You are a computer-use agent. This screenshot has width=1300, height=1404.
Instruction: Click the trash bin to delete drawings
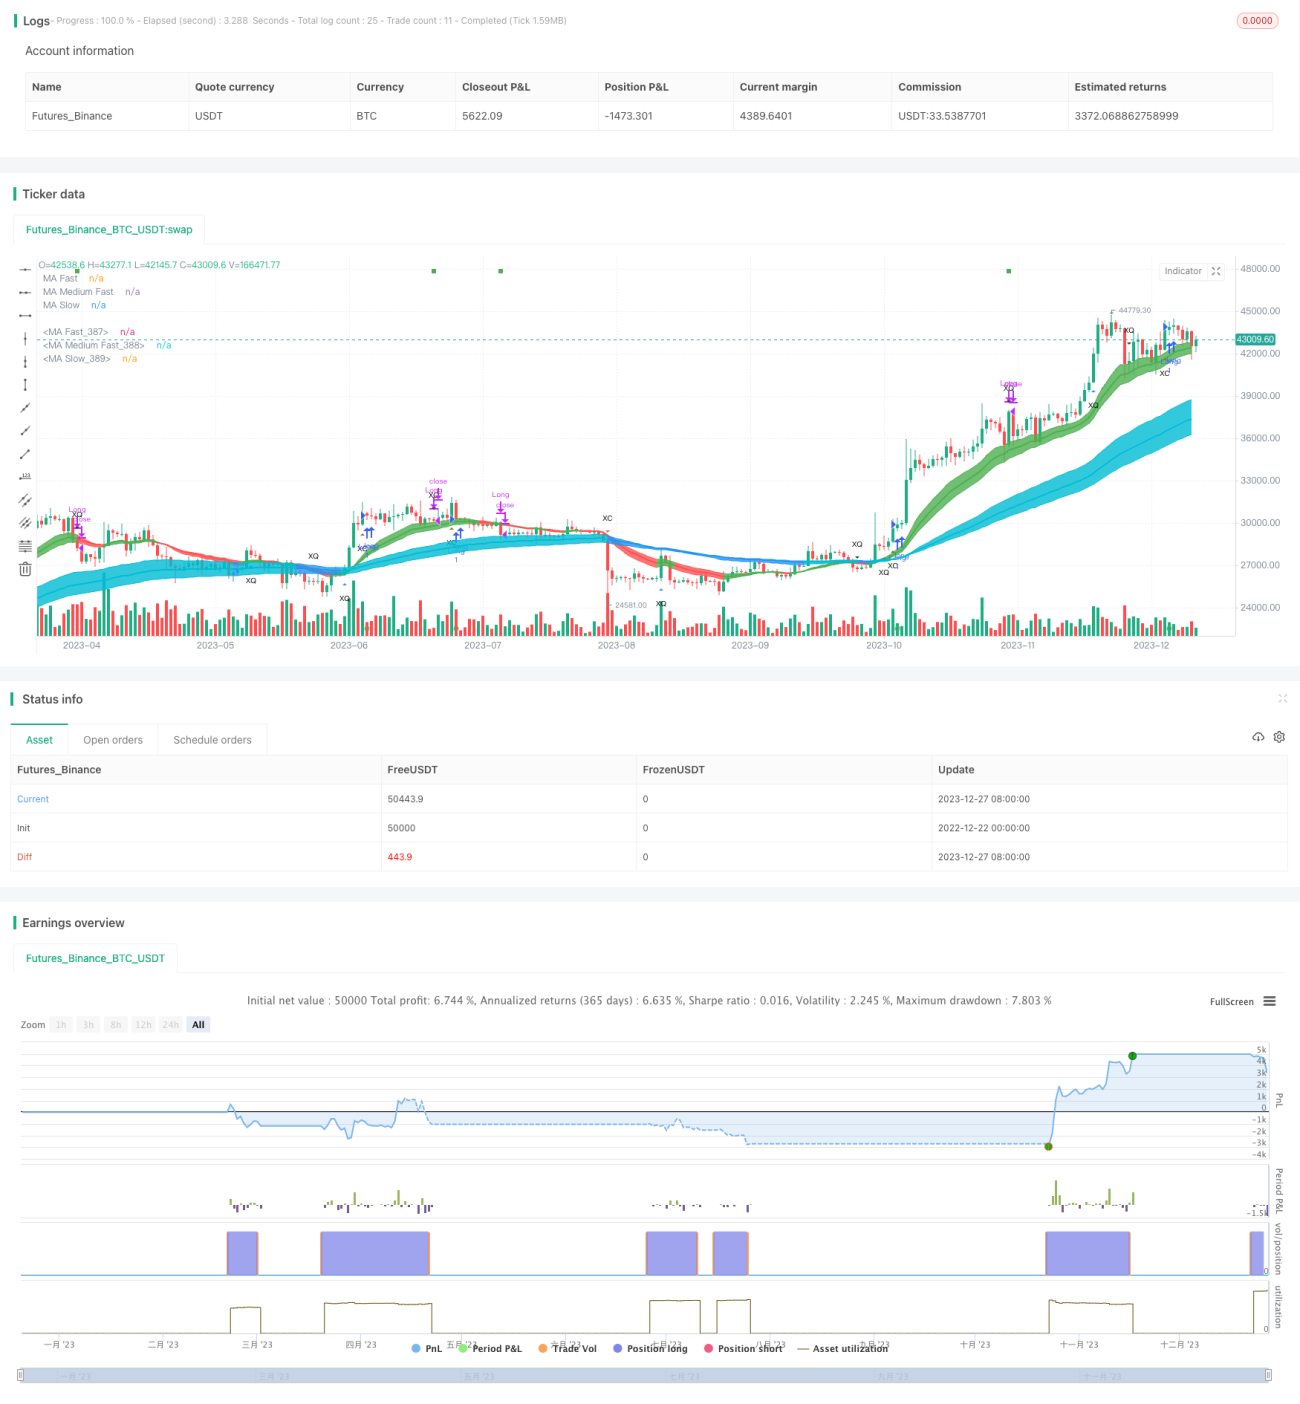pyautogui.click(x=25, y=569)
